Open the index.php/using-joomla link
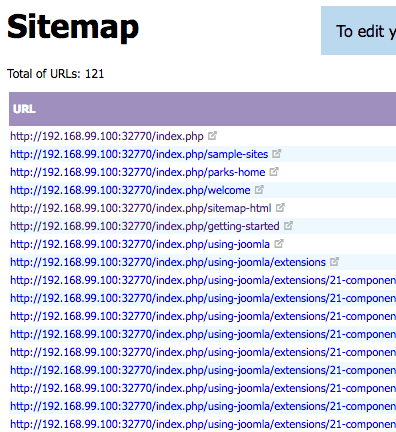This screenshot has width=396, height=432. pyautogui.click(x=140, y=244)
